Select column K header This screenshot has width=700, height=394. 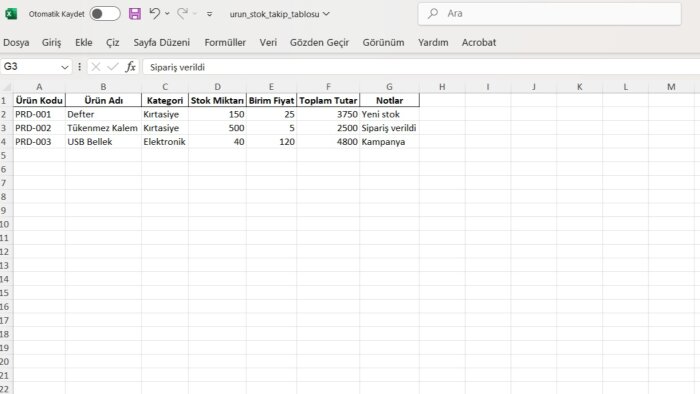tap(579, 87)
